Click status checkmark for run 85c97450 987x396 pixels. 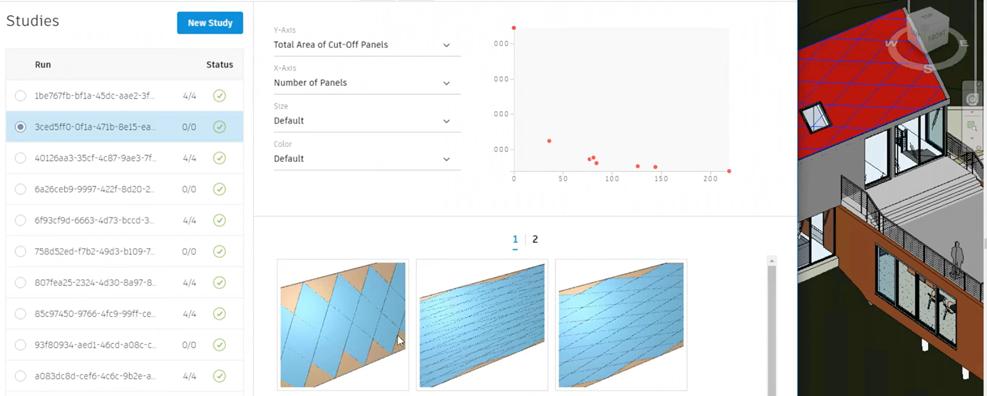point(219,314)
